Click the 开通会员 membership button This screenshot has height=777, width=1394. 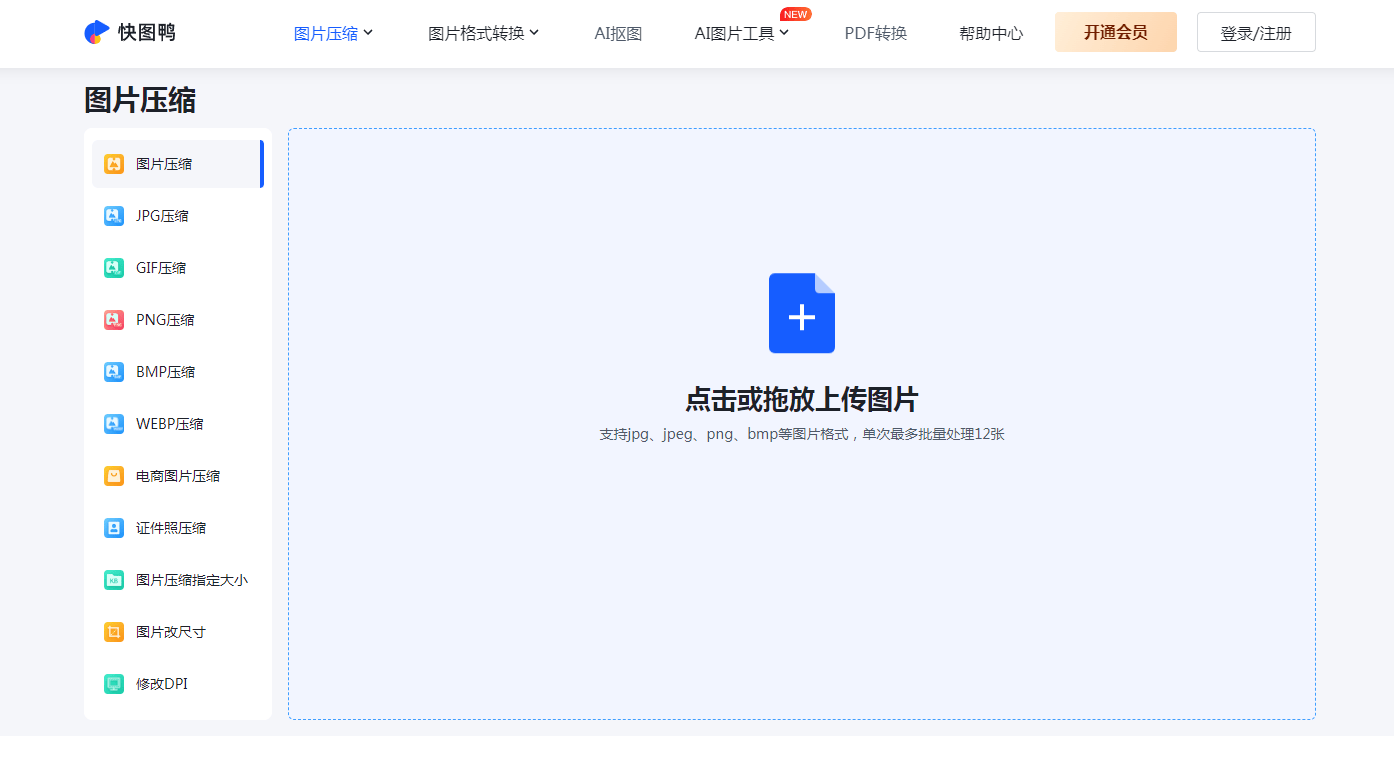(x=1115, y=32)
